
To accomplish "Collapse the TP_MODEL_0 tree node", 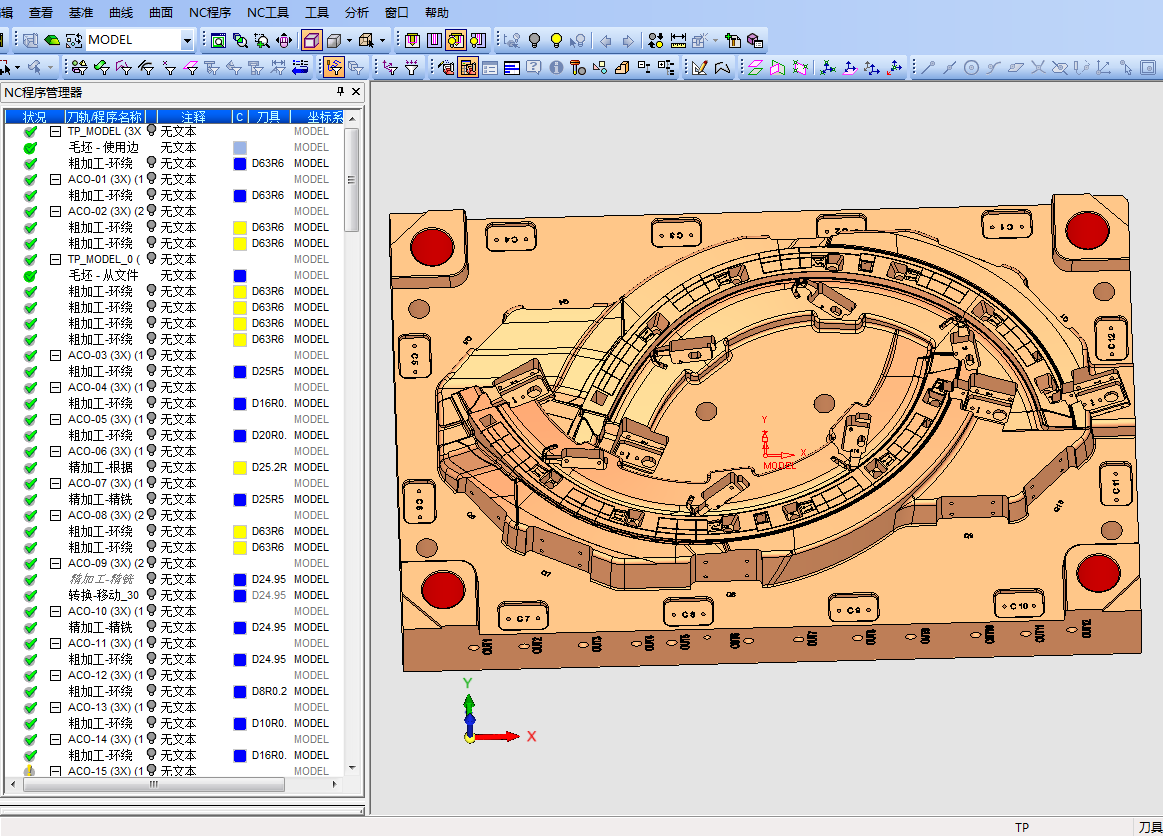I will point(56,259).
